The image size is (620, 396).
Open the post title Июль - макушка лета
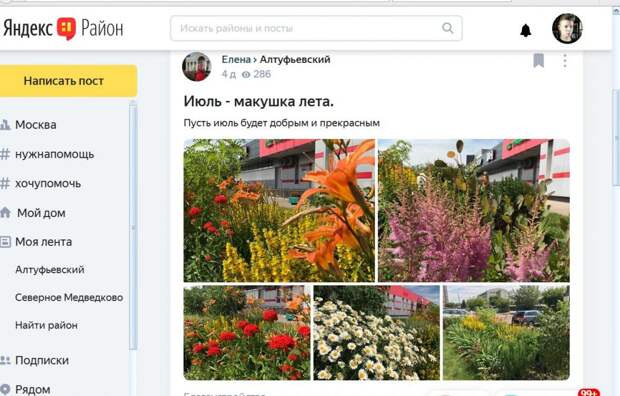[259, 102]
